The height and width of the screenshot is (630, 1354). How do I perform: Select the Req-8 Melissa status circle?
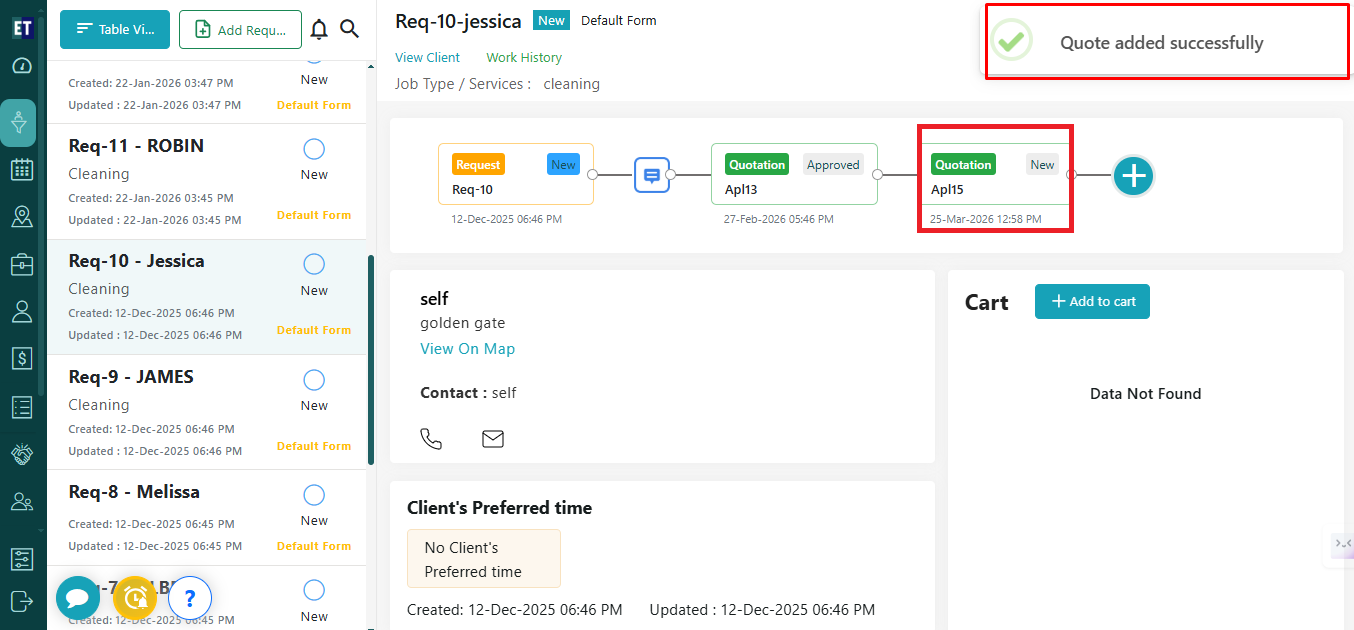[x=314, y=496]
